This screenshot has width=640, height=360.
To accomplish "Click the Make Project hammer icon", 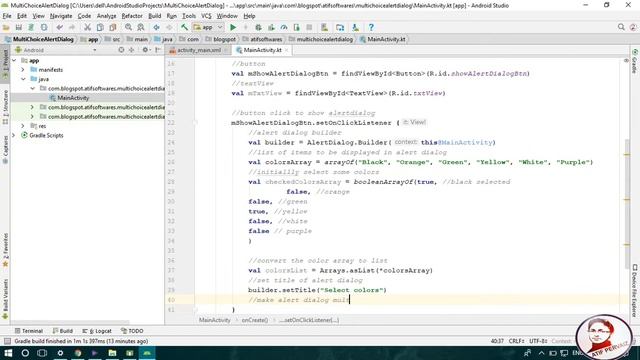I will (x=184, y=27).
